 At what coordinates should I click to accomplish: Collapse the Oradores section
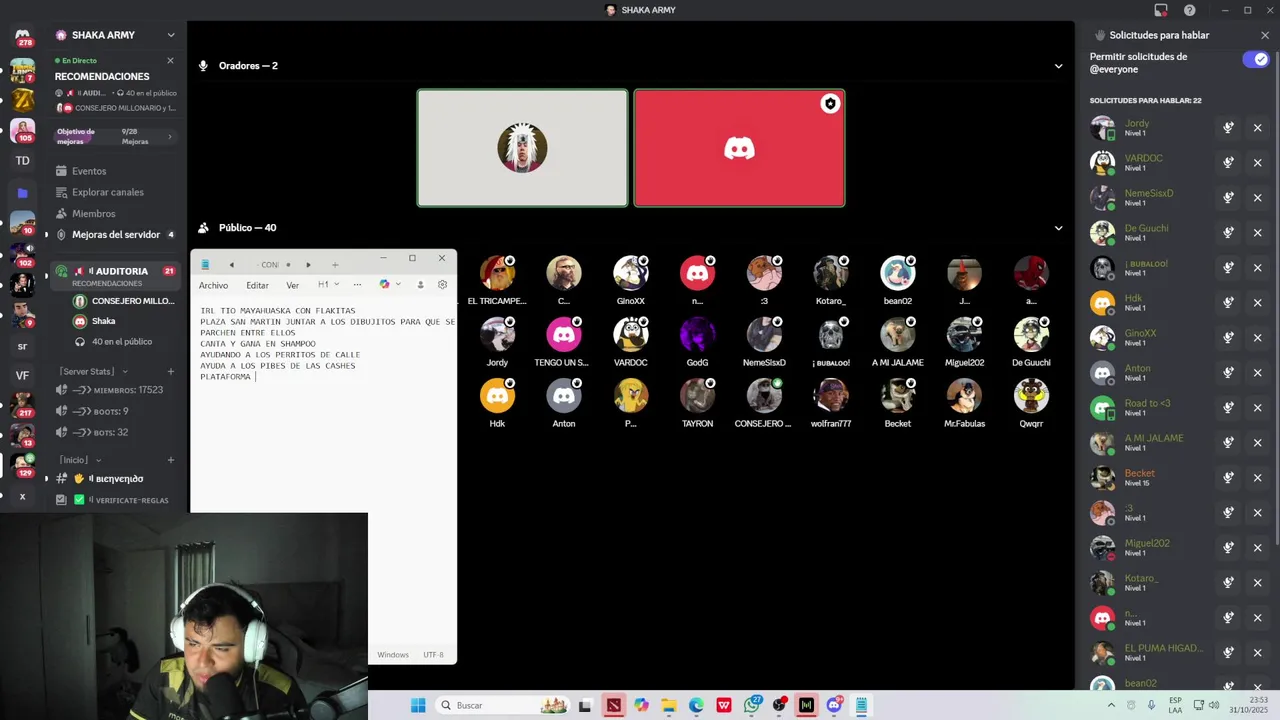(x=1058, y=66)
